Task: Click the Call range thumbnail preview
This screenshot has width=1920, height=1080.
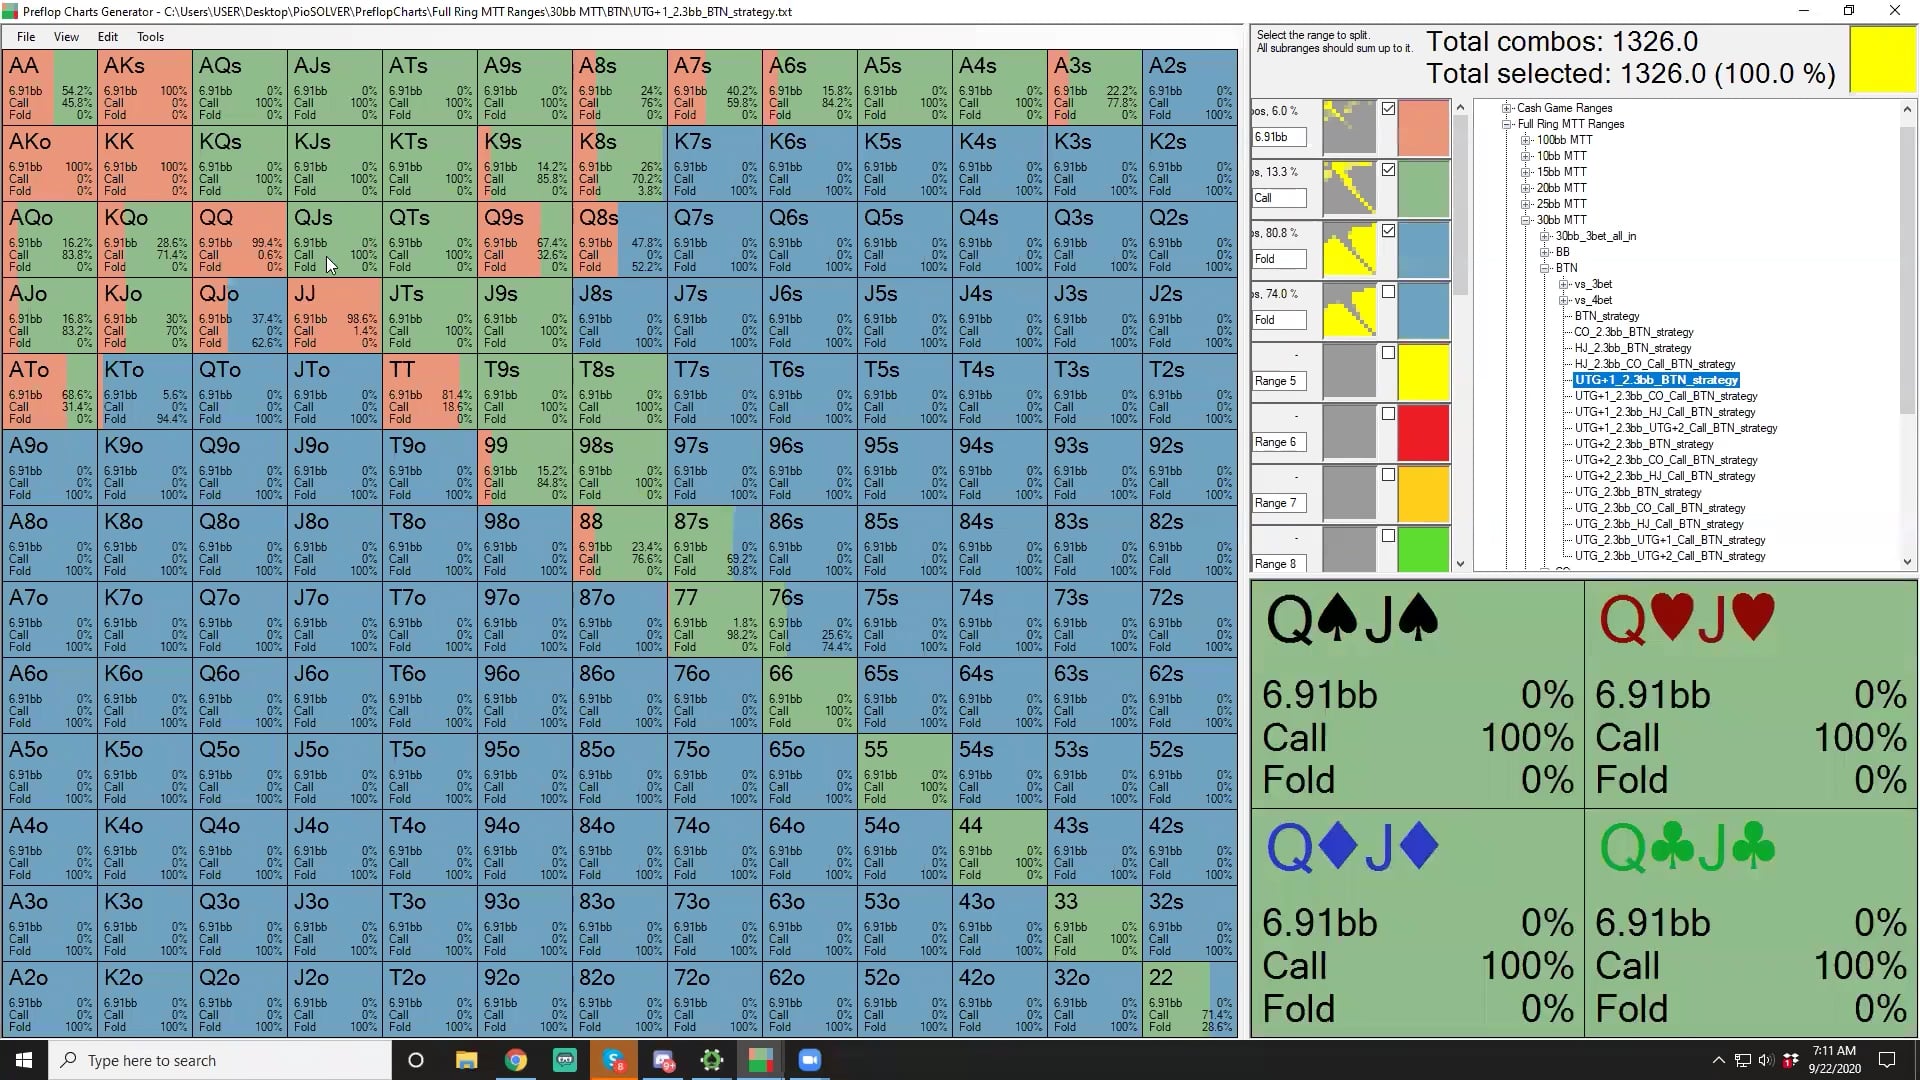Action: (1348, 188)
